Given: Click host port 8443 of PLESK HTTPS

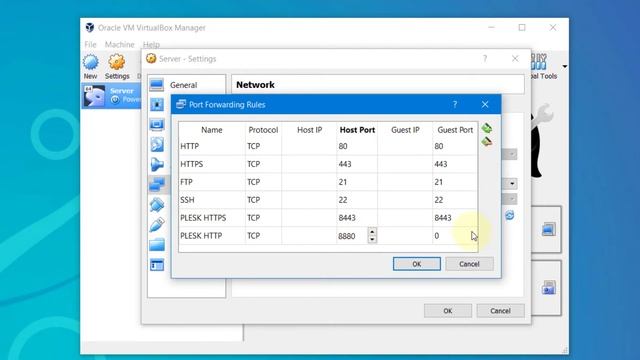Looking at the screenshot, I should point(357,218).
